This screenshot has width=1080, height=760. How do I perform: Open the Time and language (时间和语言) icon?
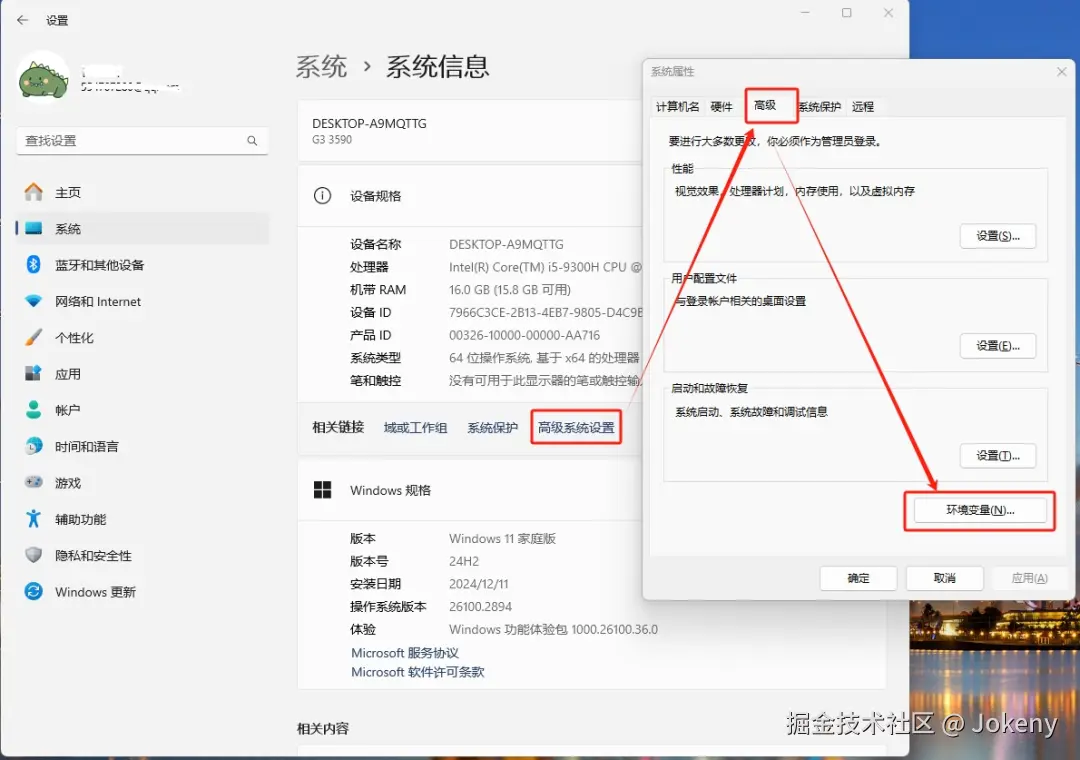coord(34,446)
